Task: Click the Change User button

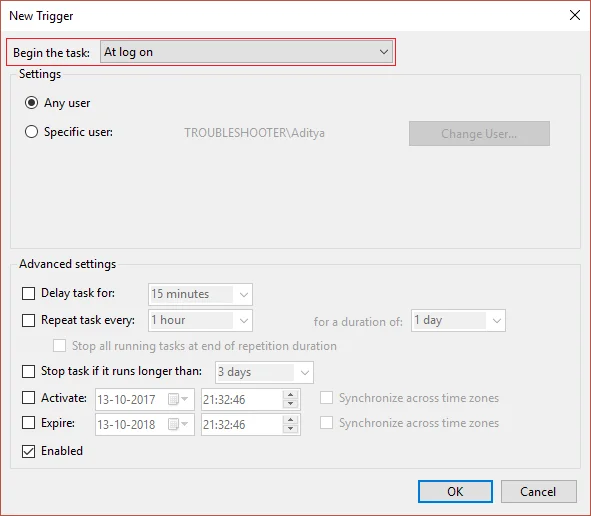Action: pos(479,133)
